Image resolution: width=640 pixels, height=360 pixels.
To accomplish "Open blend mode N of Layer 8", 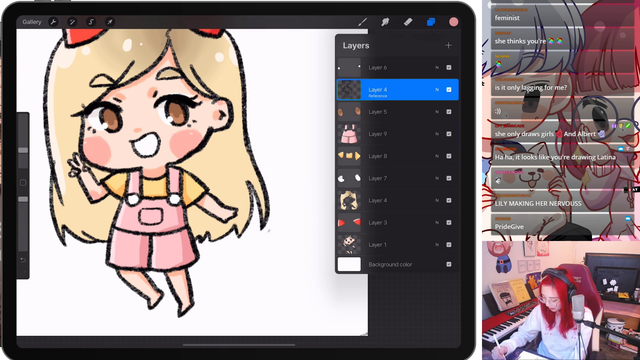I will pos(437,156).
